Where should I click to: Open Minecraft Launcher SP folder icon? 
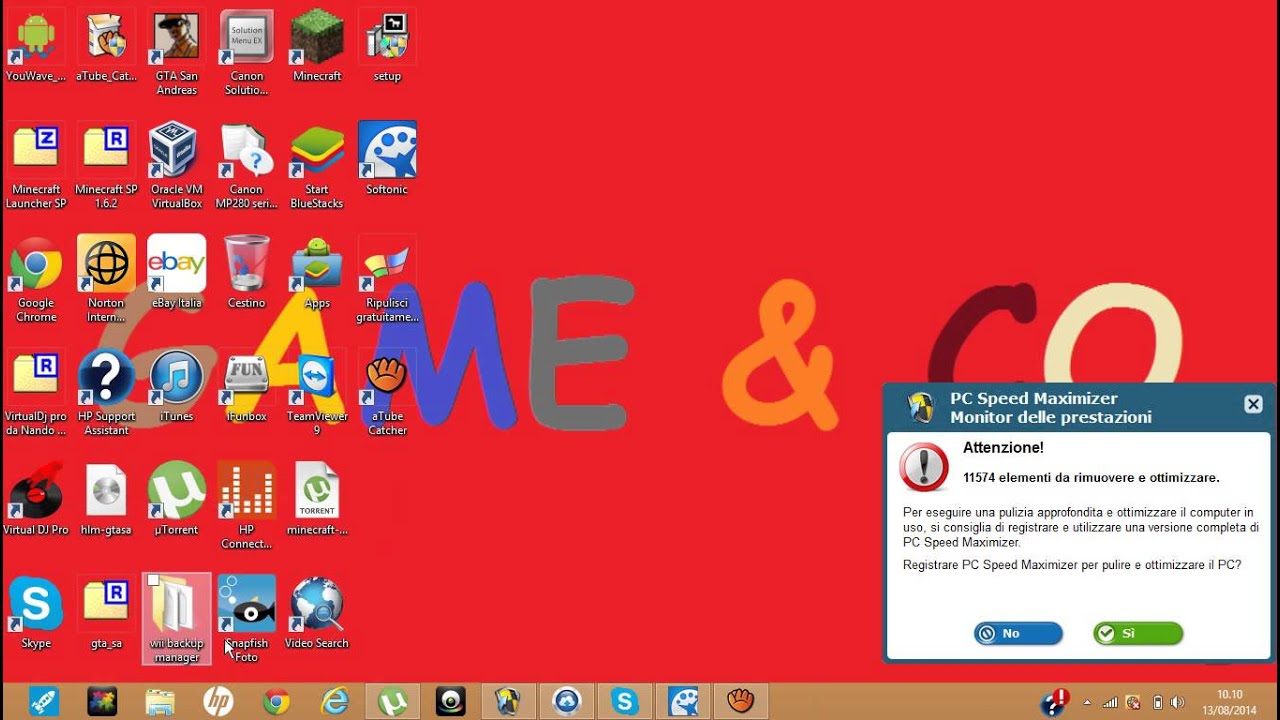[x=36, y=167]
